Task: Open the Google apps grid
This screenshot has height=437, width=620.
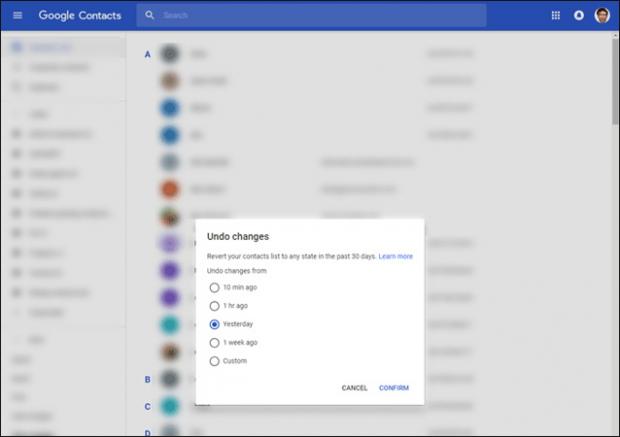Action: pyautogui.click(x=556, y=16)
